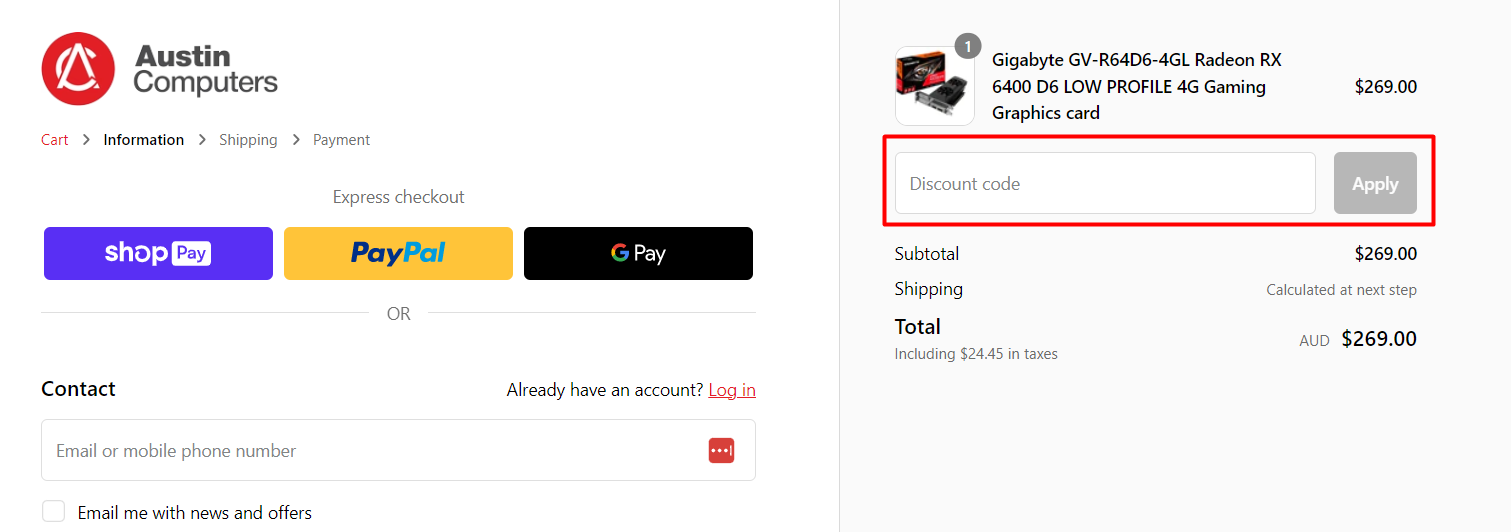Click the Gigabyte graphics card thumbnail

point(934,86)
